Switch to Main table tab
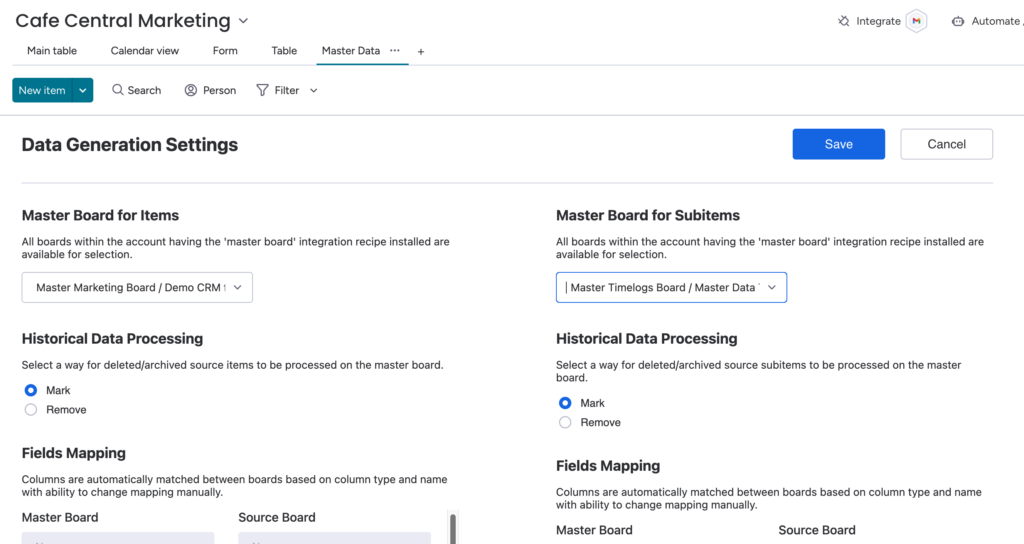The width and height of the screenshot is (1024, 544). (x=52, y=51)
